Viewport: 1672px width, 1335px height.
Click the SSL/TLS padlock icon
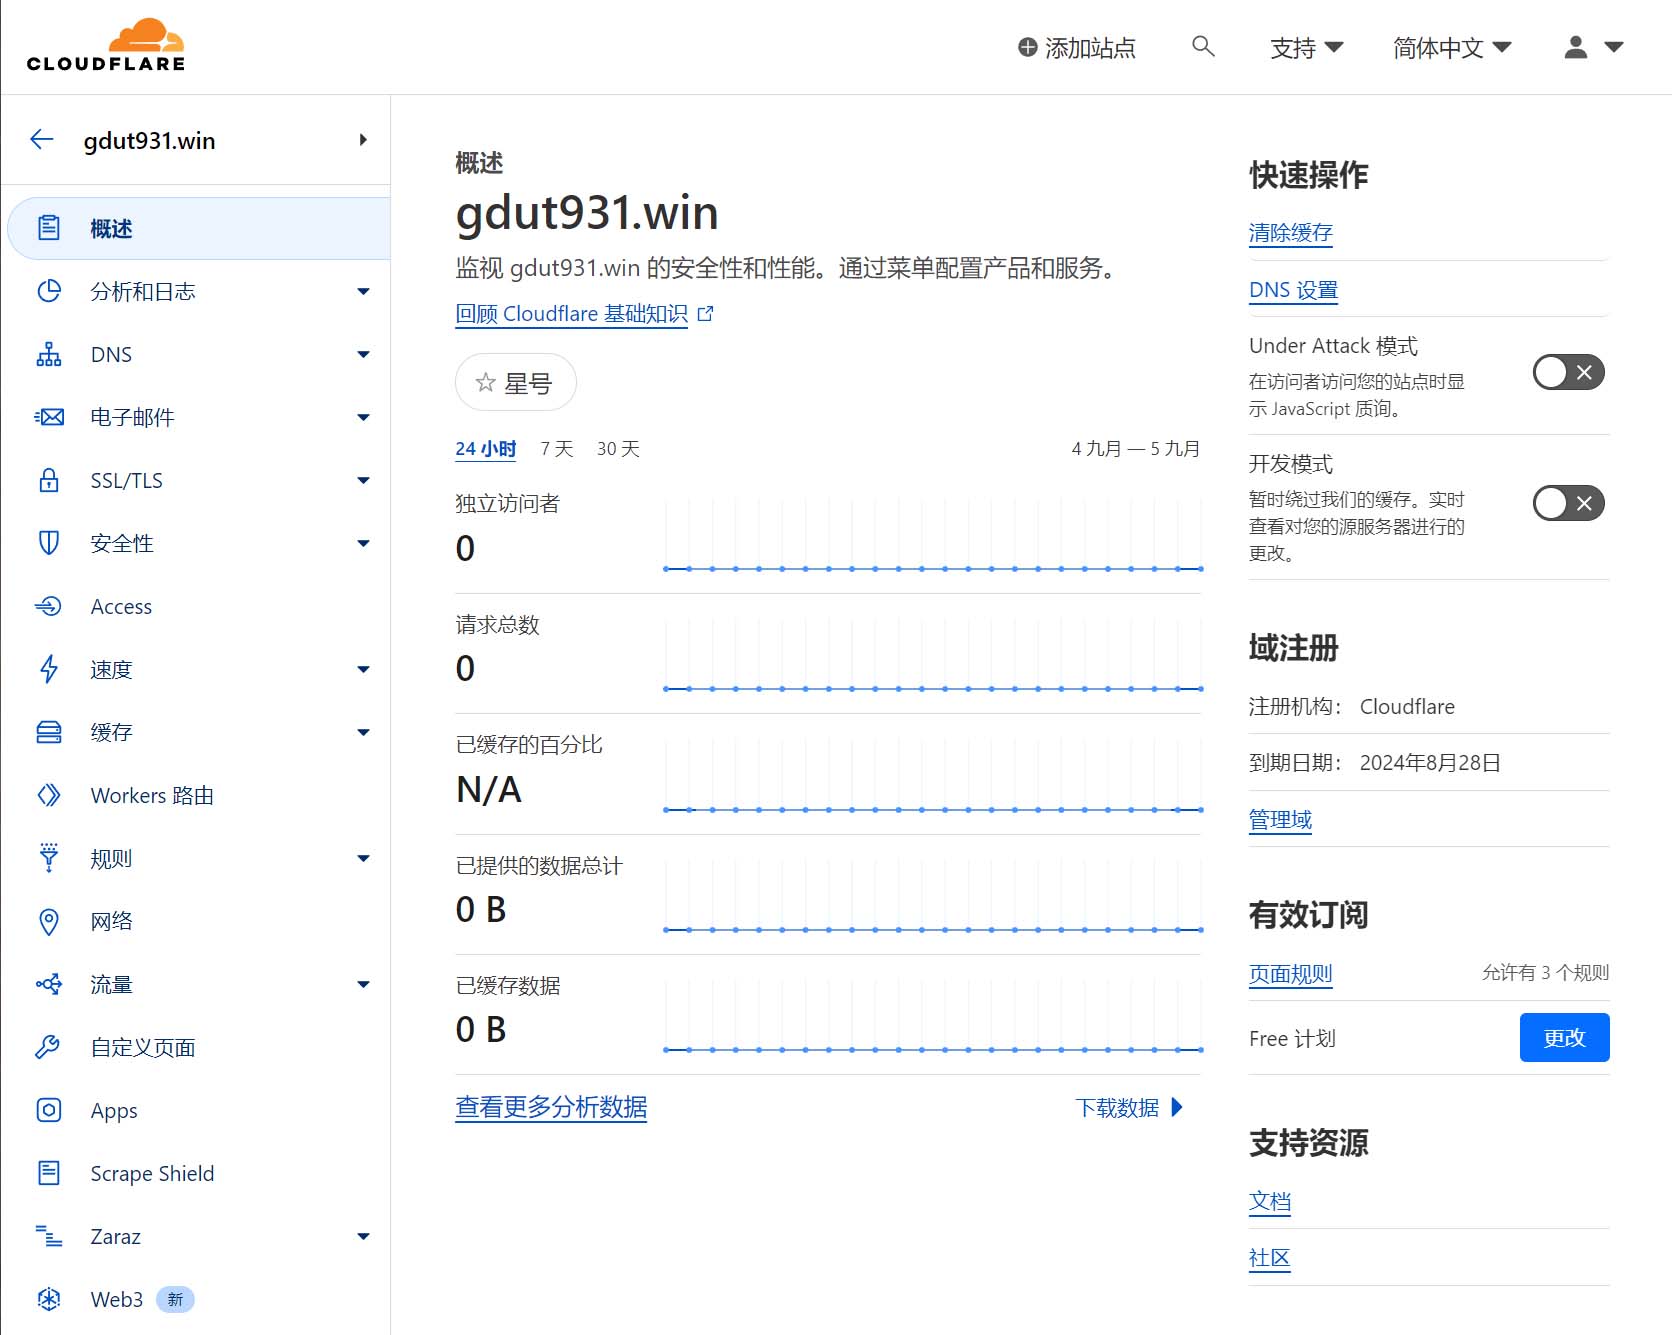tap(49, 480)
